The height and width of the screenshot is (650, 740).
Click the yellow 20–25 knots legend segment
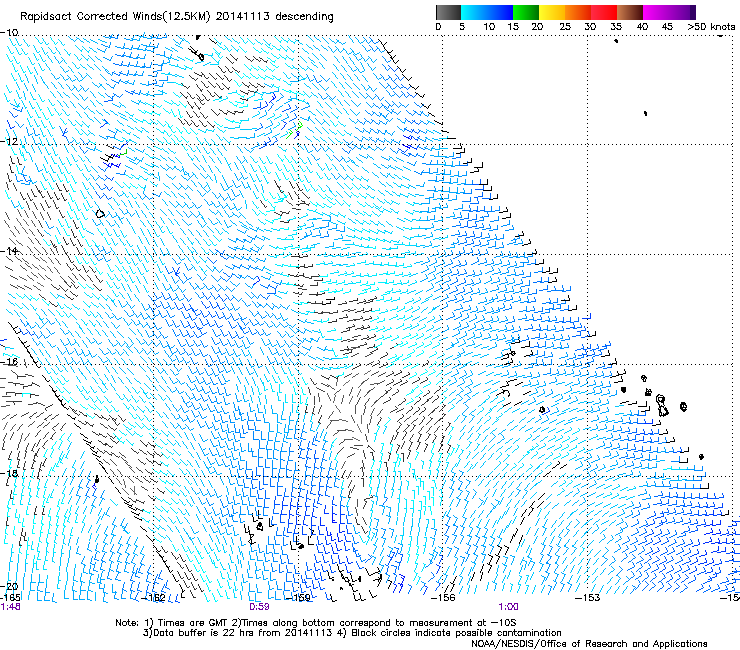pyautogui.click(x=552, y=12)
